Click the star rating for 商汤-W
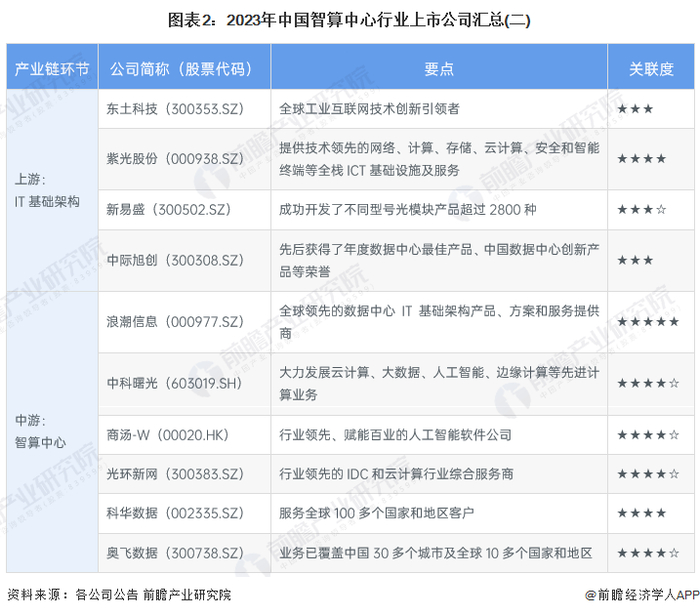This screenshot has height=615, width=700. tap(648, 435)
